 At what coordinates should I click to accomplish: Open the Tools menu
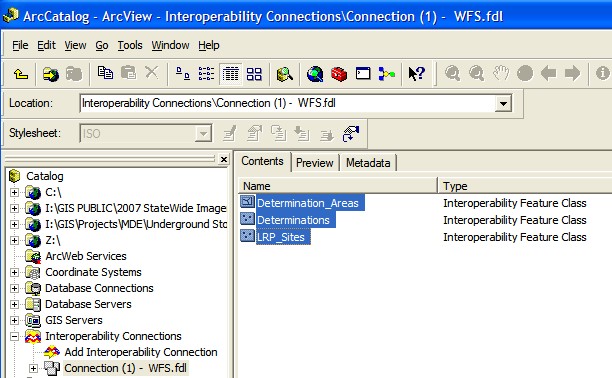click(x=130, y=45)
